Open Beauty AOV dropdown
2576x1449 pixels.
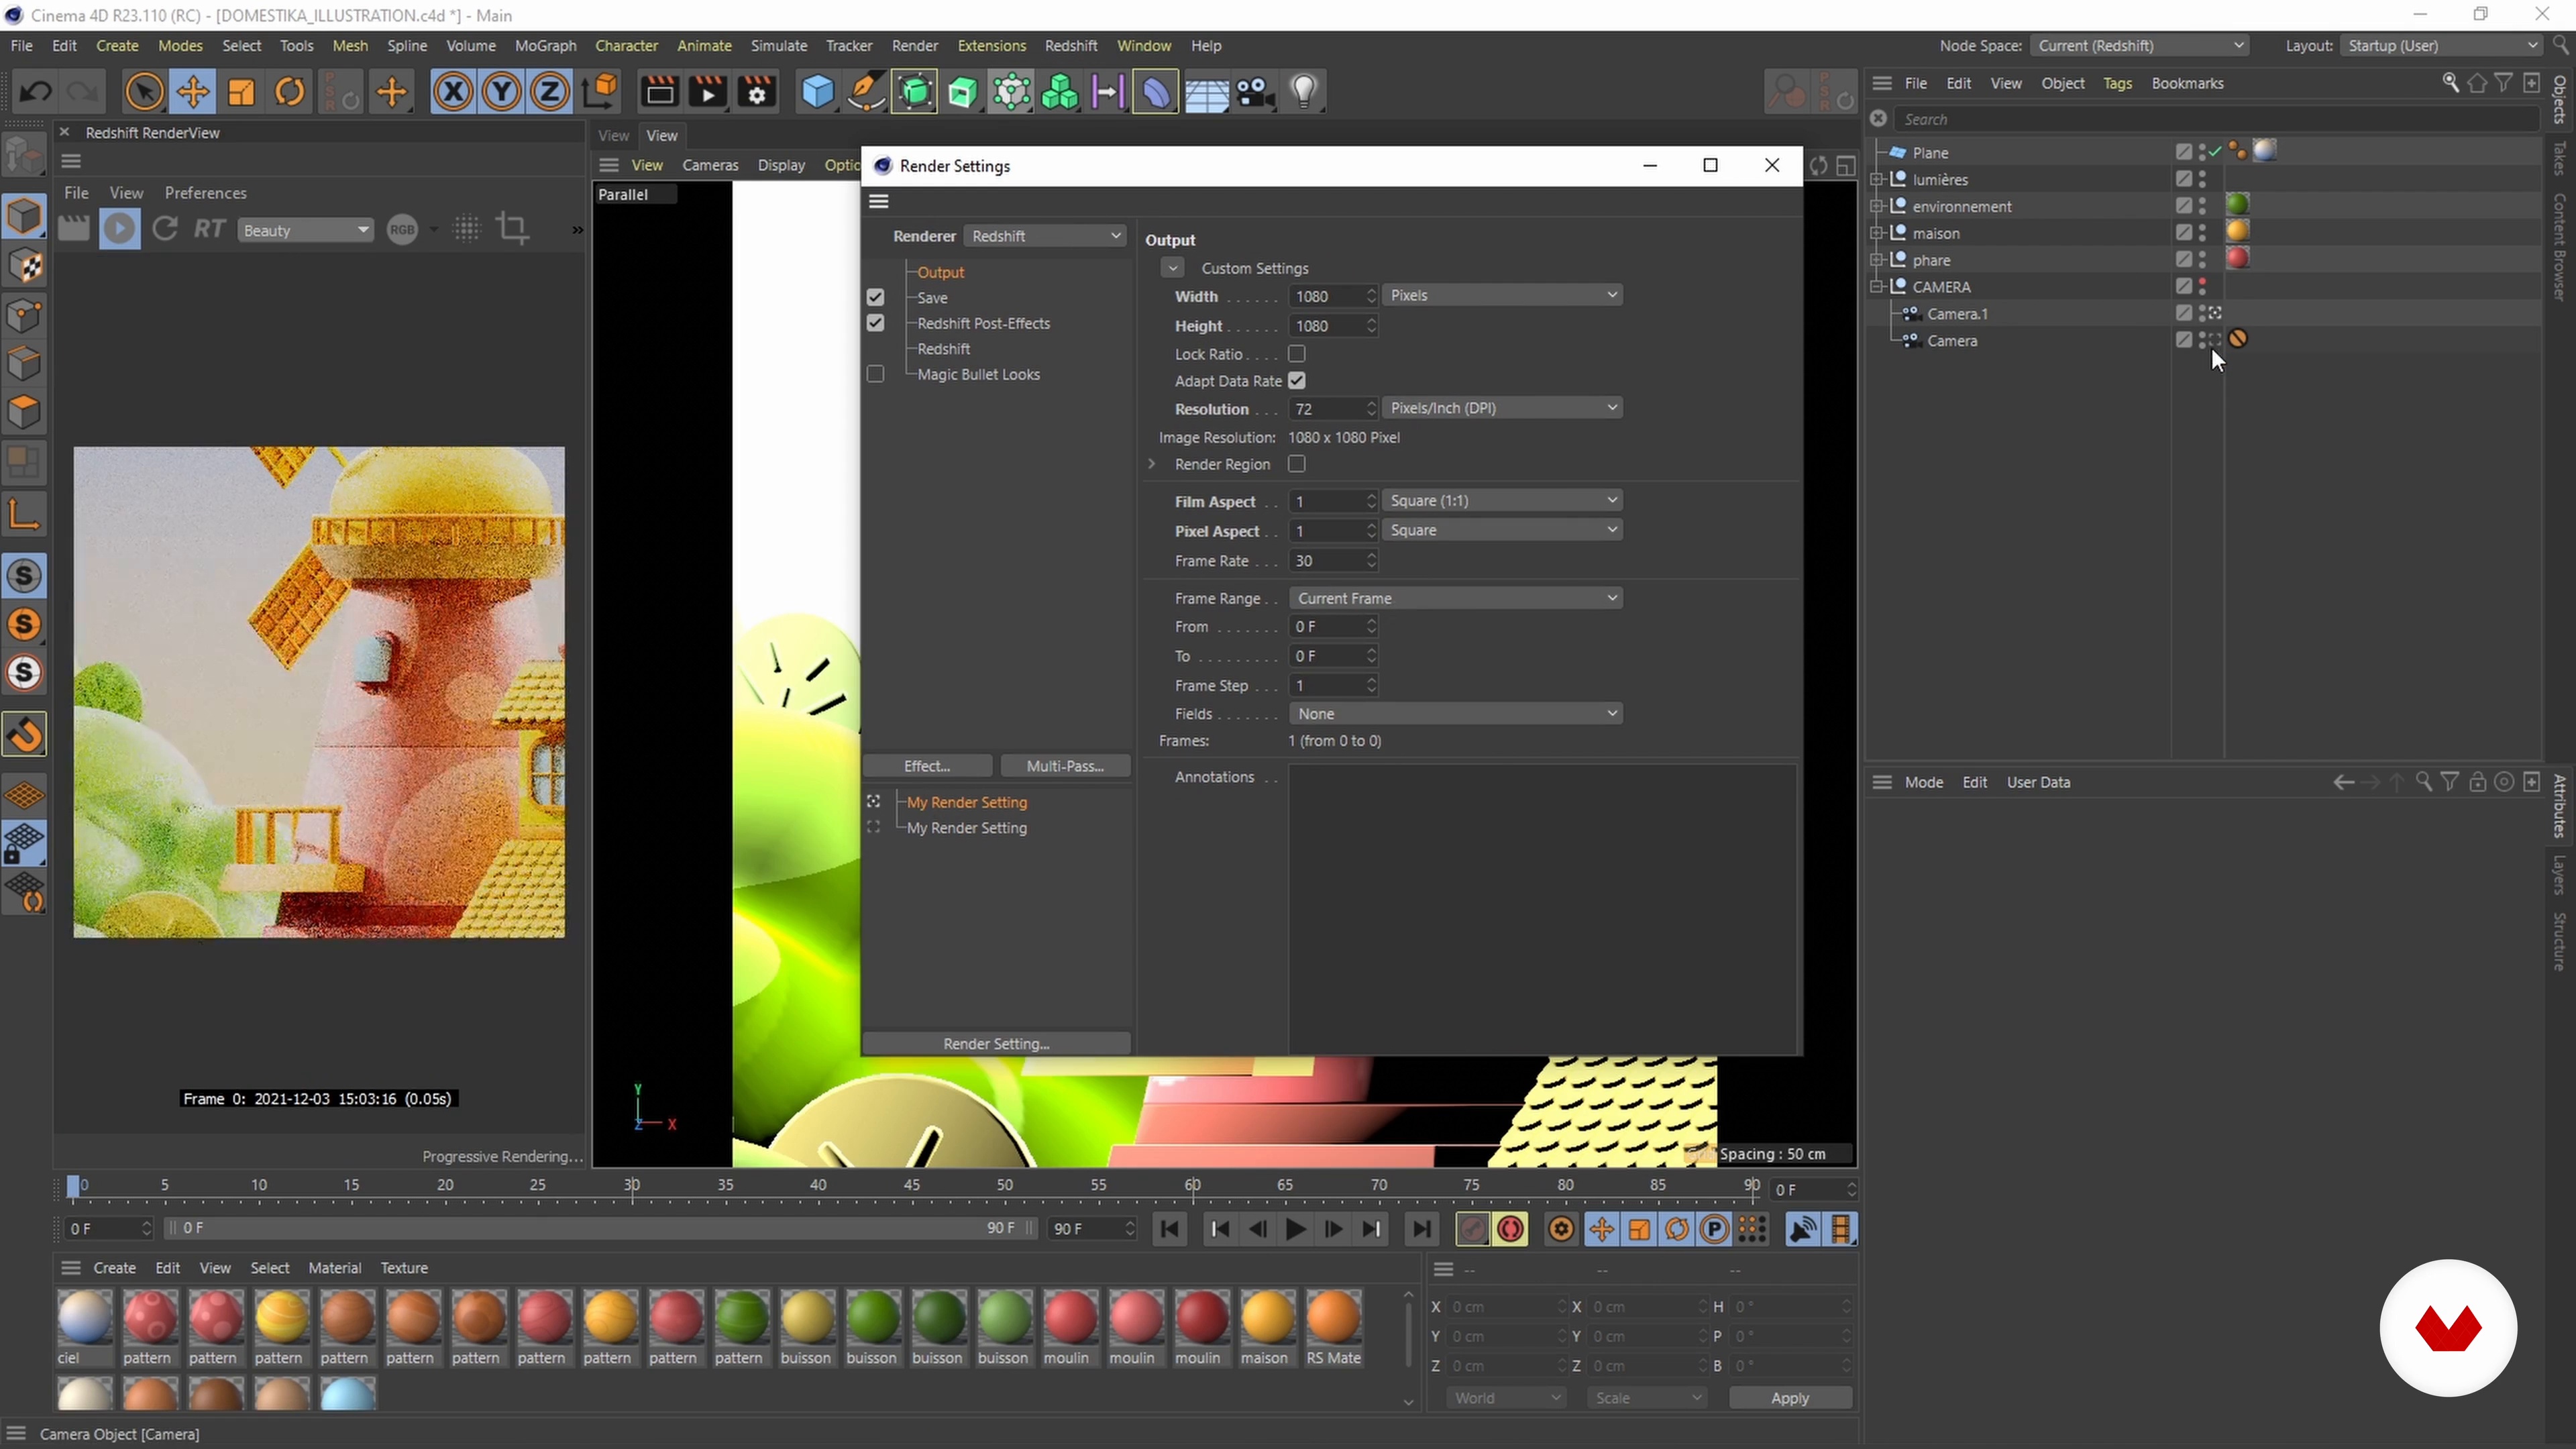(x=305, y=230)
